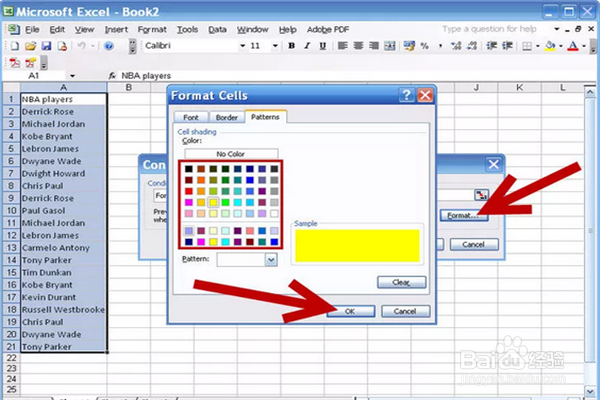The width and height of the screenshot is (600, 400).
Task: Switch to the Font tab
Action: pos(191,118)
